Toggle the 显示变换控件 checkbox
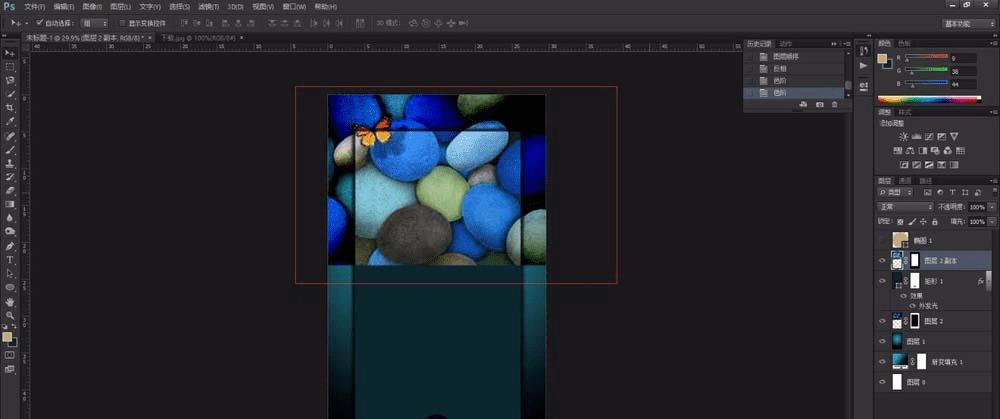This screenshot has width=1000, height=419. pos(121,21)
